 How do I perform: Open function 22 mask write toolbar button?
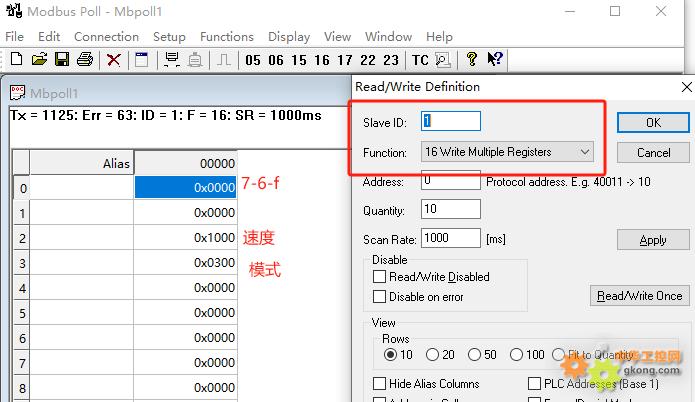coord(368,60)
